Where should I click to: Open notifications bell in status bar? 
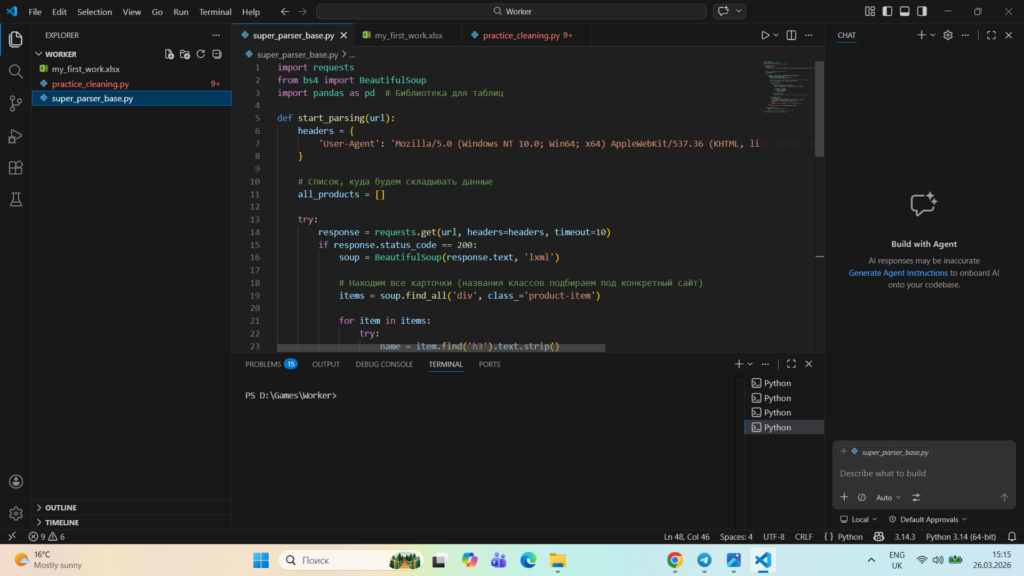(x=1012, y=537)
